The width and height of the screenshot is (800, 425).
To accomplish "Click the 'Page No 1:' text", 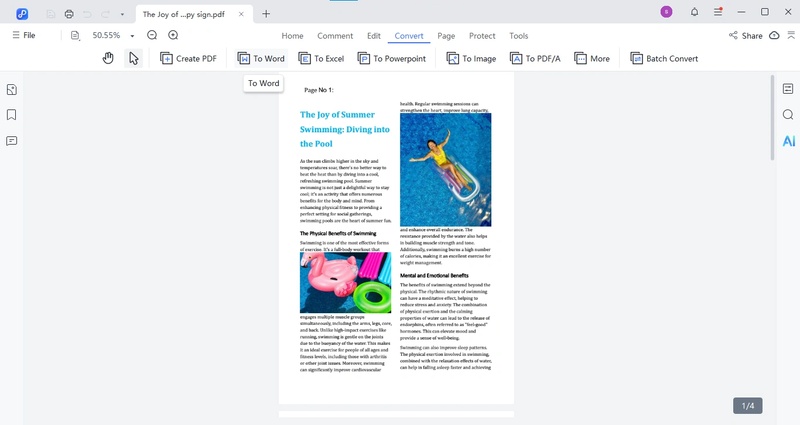I will pos(318,90).
